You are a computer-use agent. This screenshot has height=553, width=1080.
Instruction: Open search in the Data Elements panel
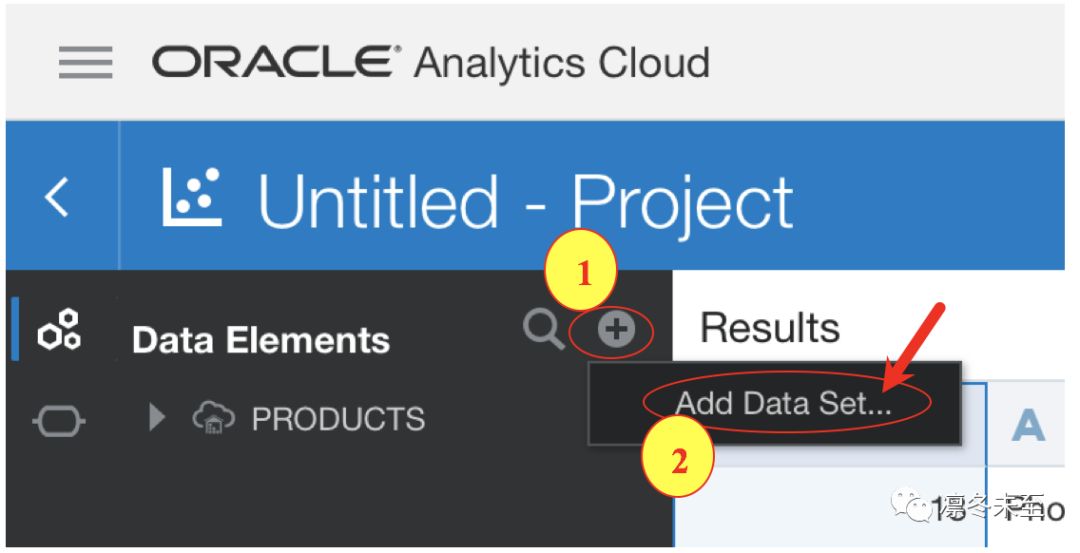[x=543, y=329]
